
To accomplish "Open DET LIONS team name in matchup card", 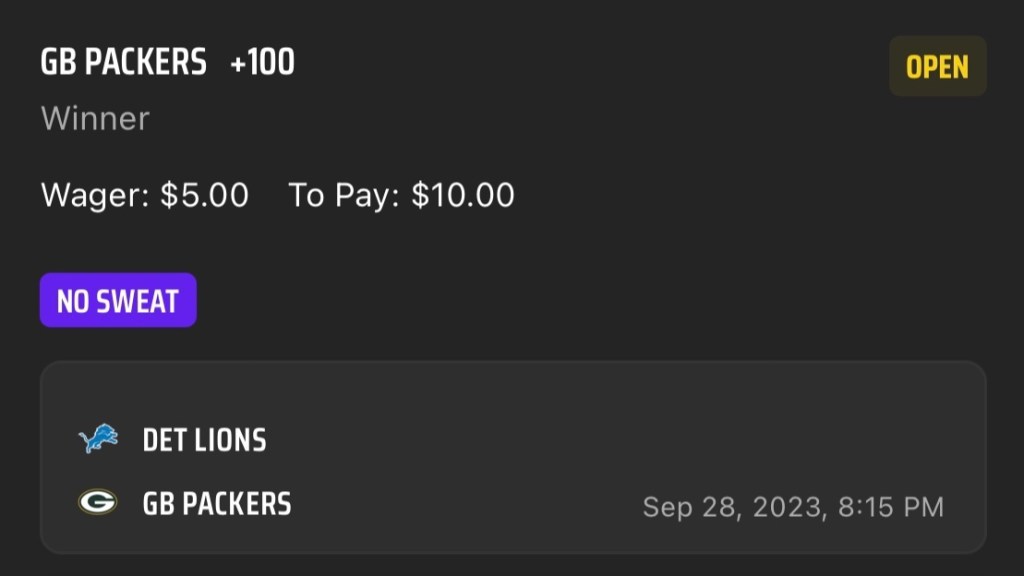I will tap(204, 440).
